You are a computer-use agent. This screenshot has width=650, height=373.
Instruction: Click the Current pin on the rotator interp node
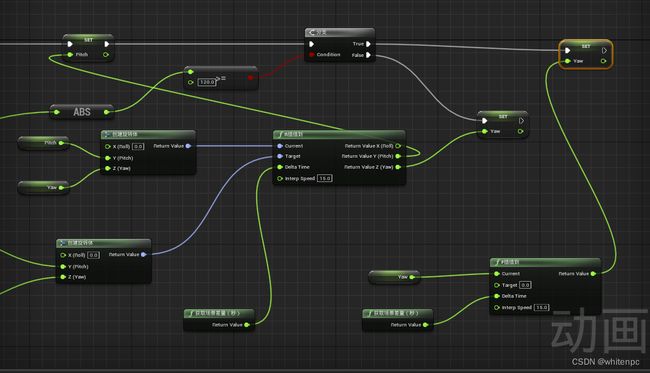click(x=280, y=146)
